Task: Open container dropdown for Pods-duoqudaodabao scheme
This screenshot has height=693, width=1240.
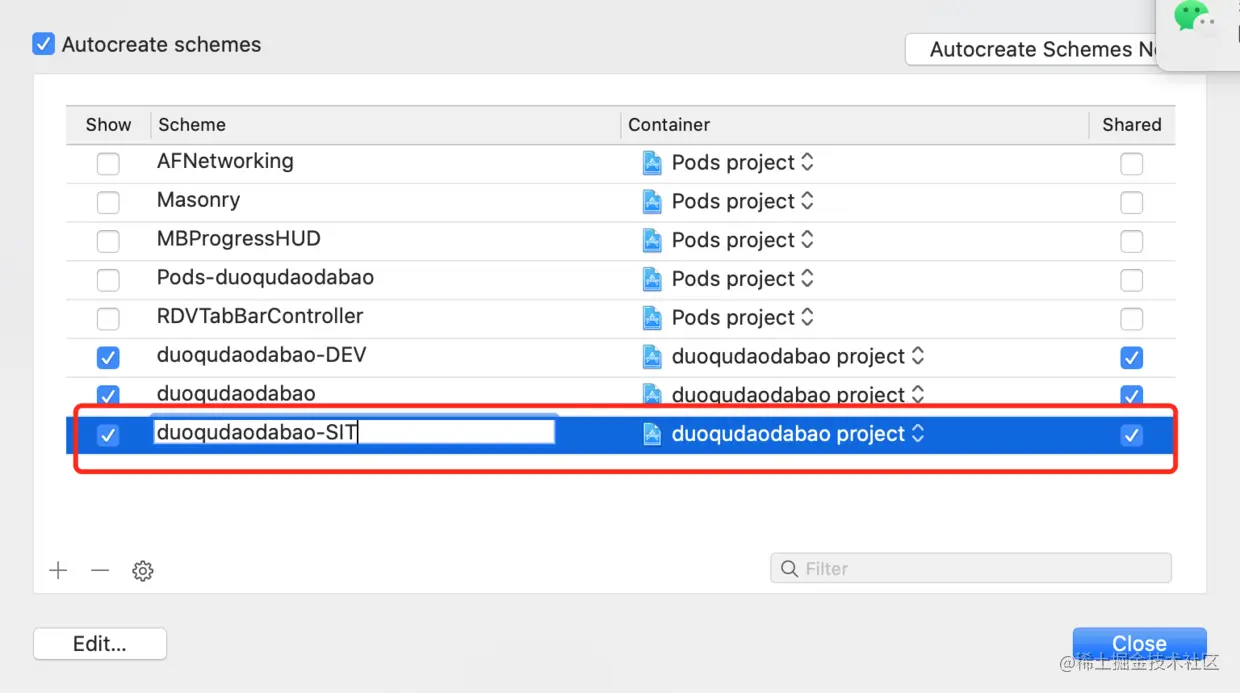Action: 807,279
